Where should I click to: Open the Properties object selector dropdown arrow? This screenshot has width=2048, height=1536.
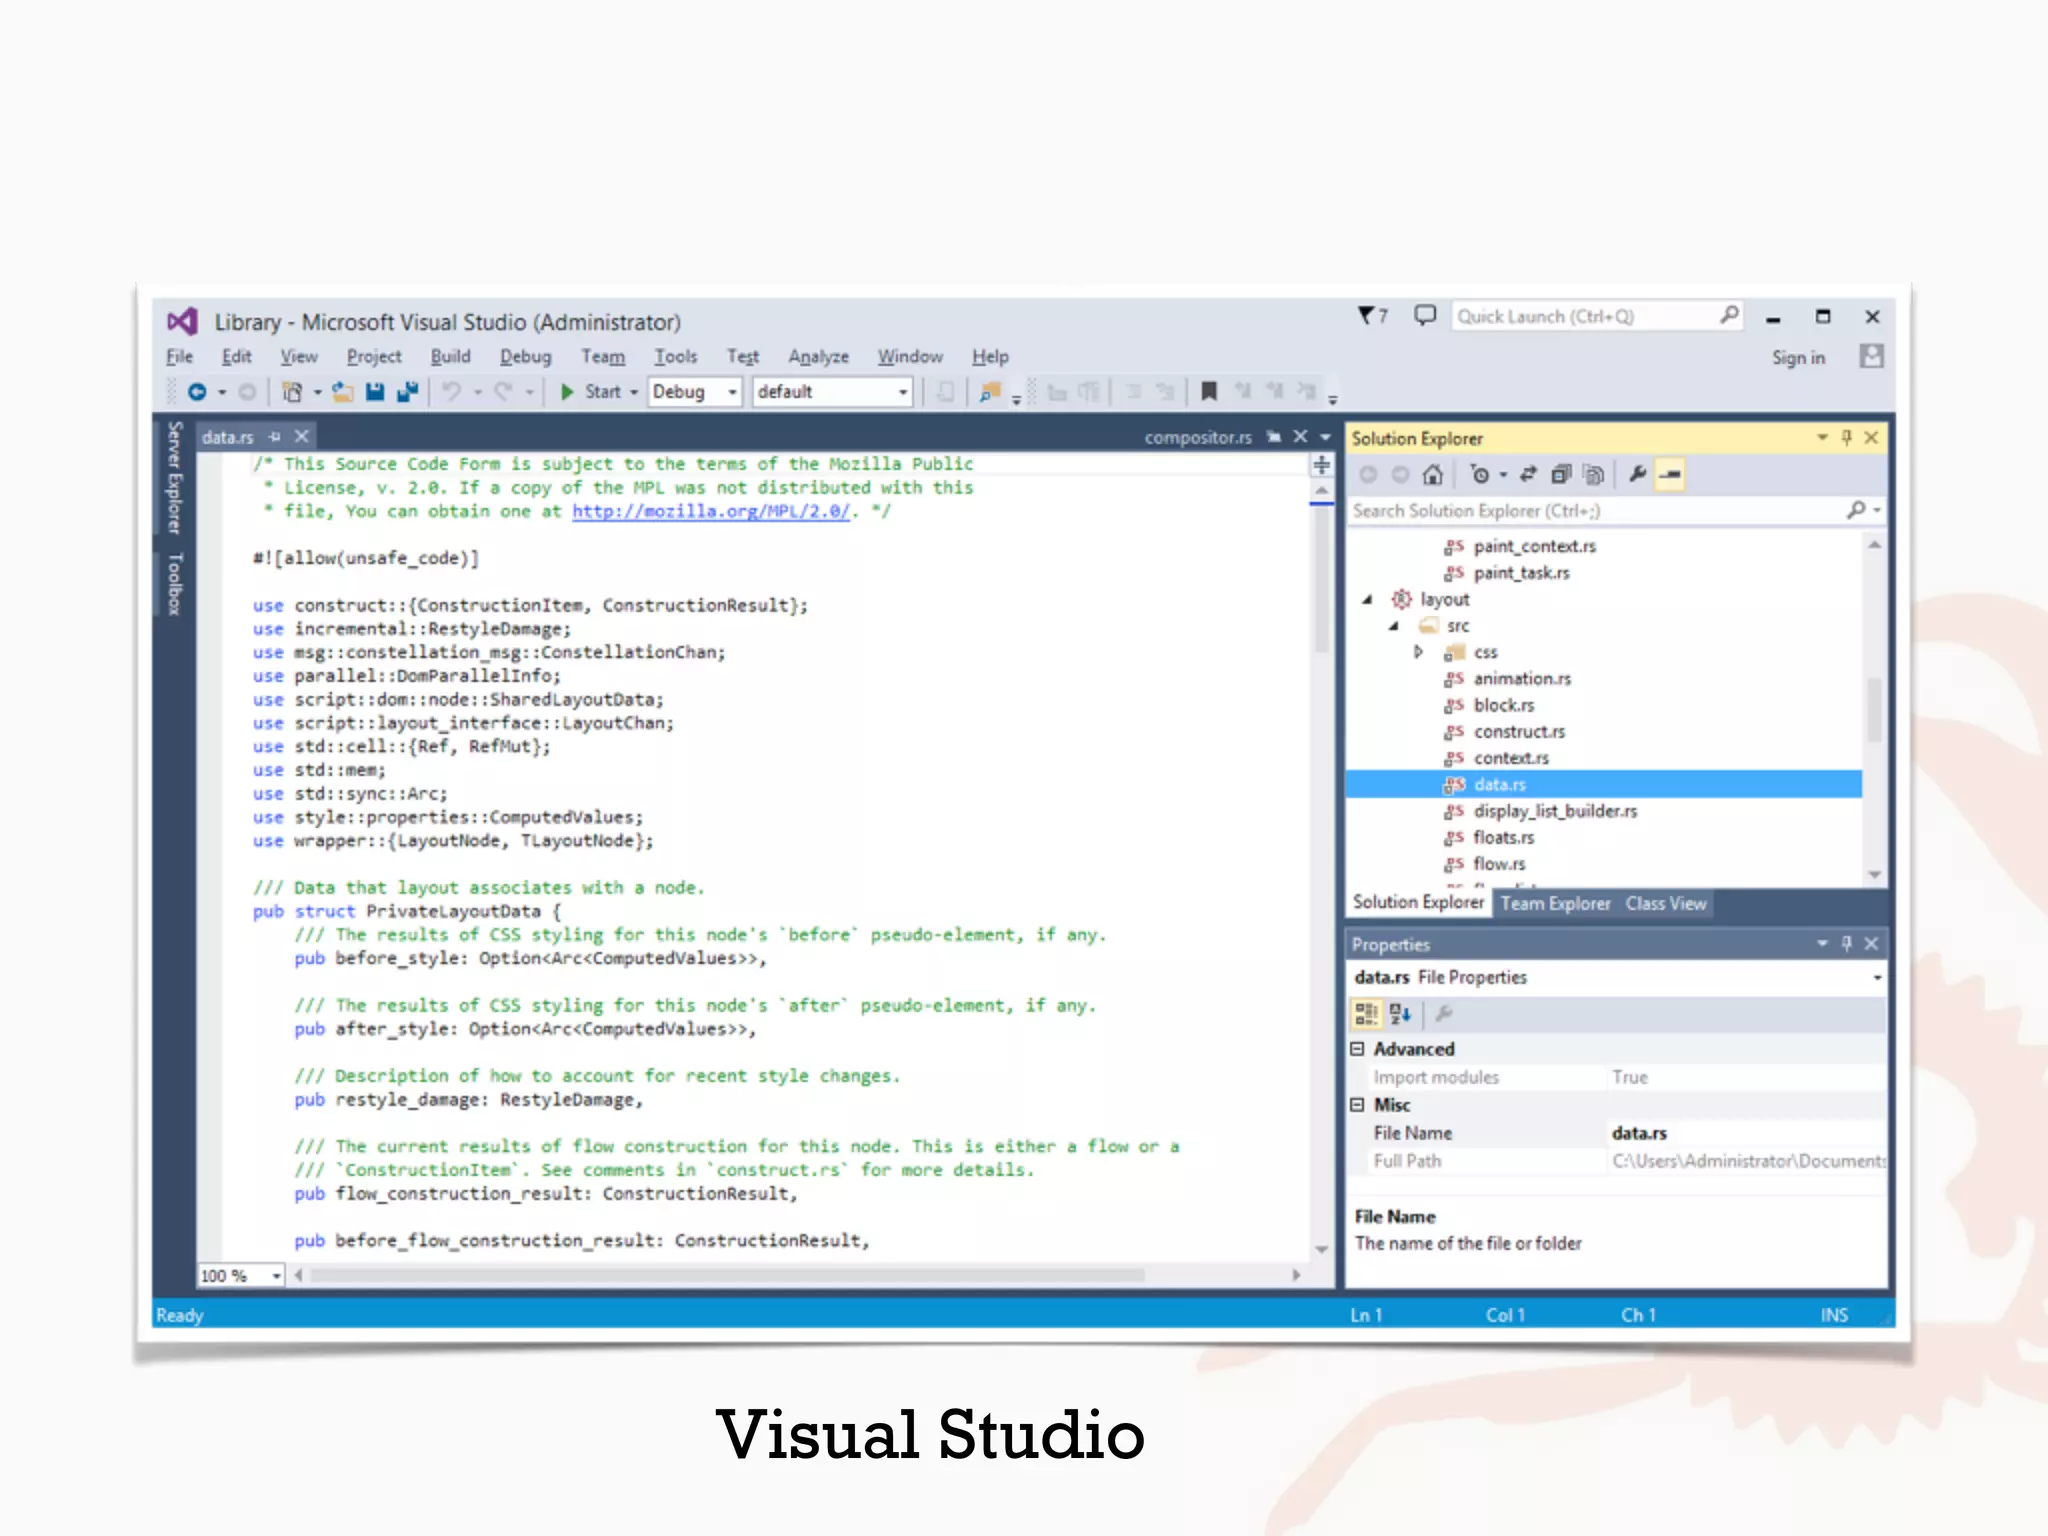tap(1877, 977)
